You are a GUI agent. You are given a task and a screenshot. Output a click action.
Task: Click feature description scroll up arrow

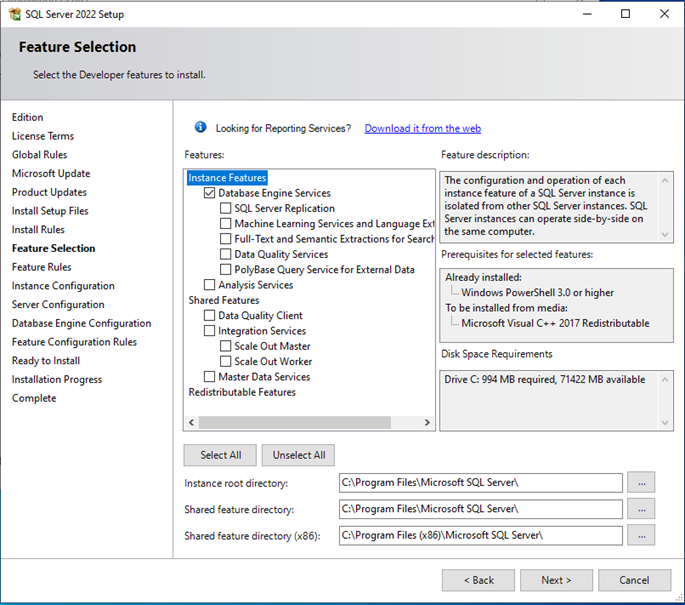(665, 180)
